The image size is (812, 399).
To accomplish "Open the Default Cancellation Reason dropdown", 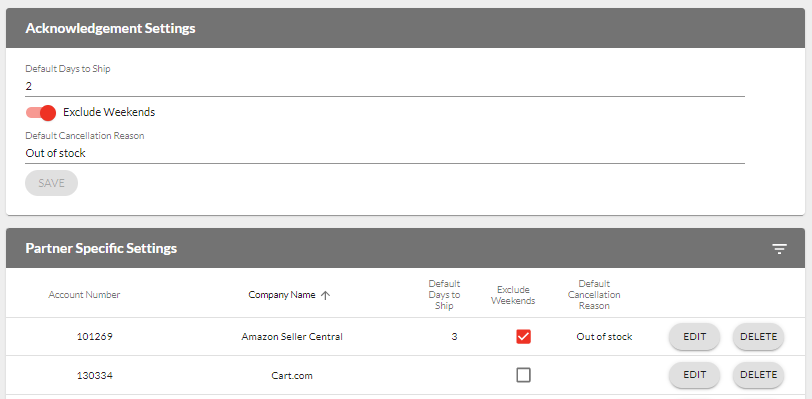I will tap(385, 153).
